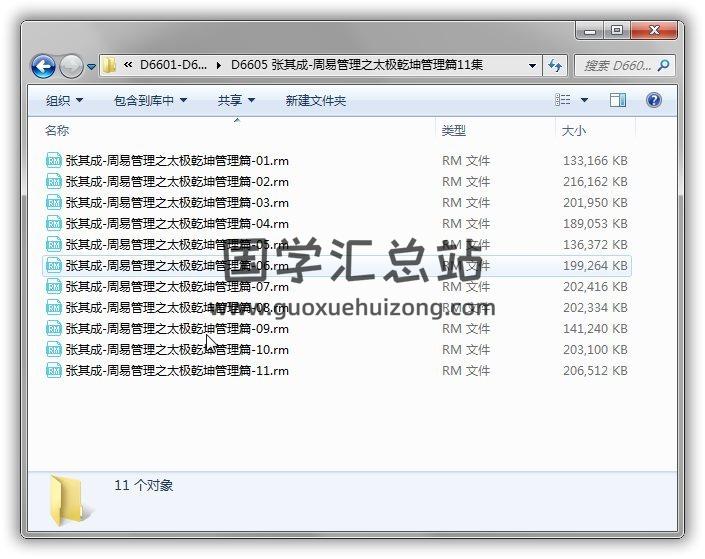Viewport: 705px width, 559px height.
Task: Select file name 张其成-周易管理之太极乾坤管理篇-02.rm
Action: (177, 182)
